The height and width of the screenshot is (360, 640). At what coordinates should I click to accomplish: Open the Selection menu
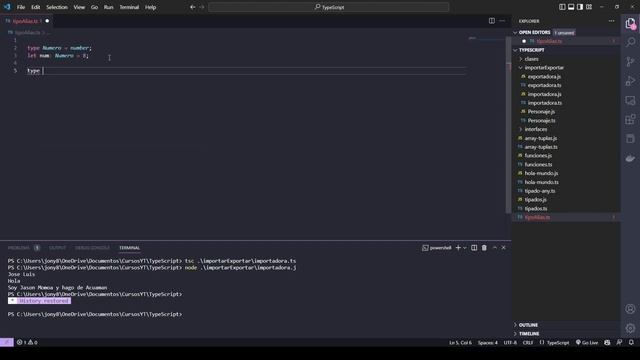(x=57, y=7)
